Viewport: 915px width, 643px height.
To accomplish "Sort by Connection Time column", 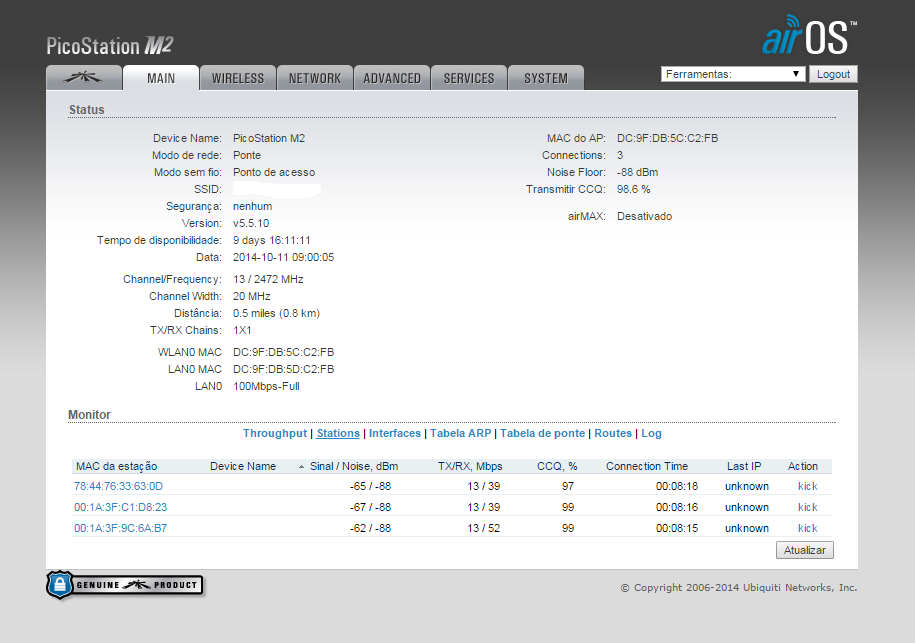I will point(647,467).
